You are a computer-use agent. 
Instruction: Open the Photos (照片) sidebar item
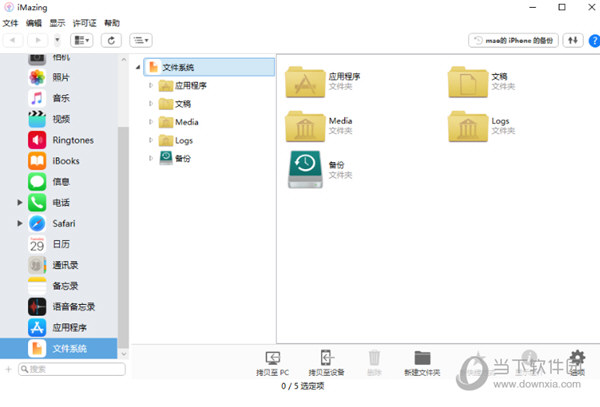point(59,78)
